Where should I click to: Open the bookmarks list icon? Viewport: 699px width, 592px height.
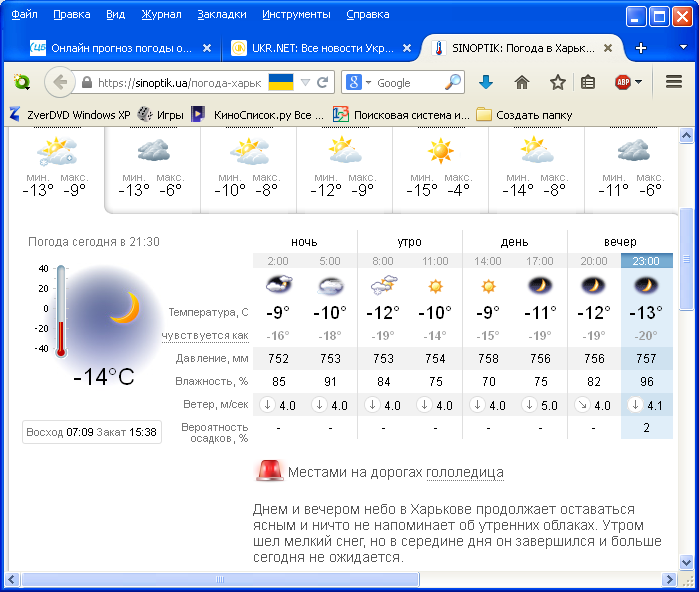coord(588,82)
